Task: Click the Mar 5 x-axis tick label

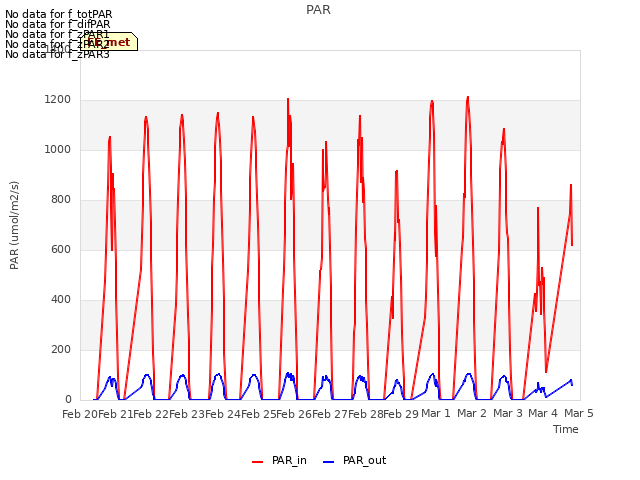Action: click(x=578, y=413)
